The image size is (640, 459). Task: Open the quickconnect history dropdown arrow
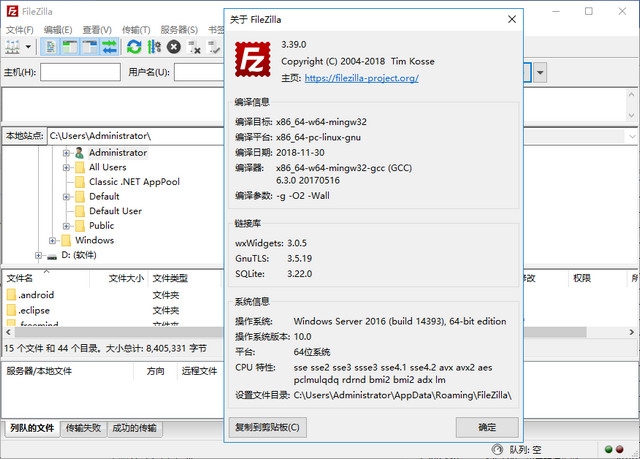tap(540, 73)
